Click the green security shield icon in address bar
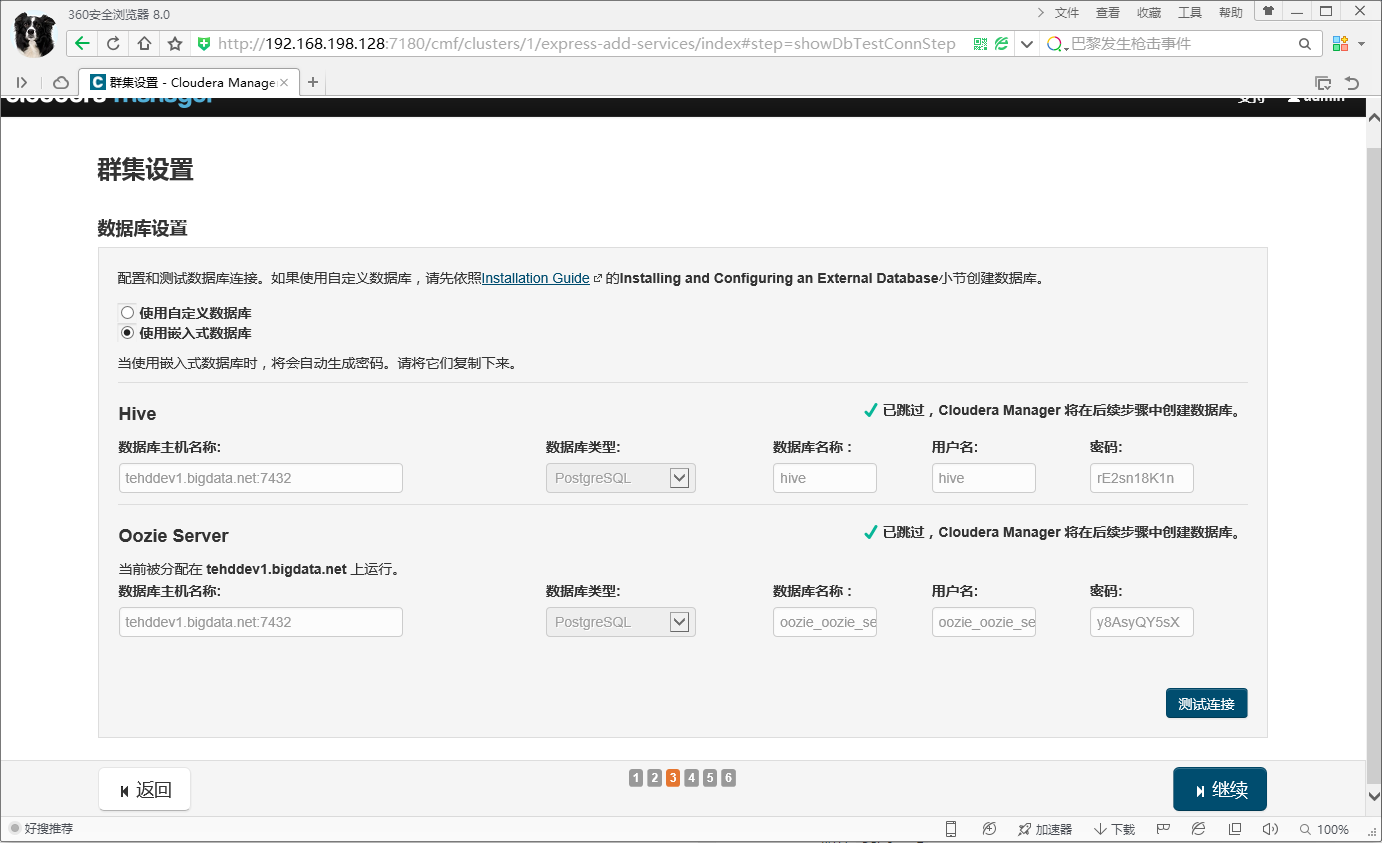 point(204,44)
